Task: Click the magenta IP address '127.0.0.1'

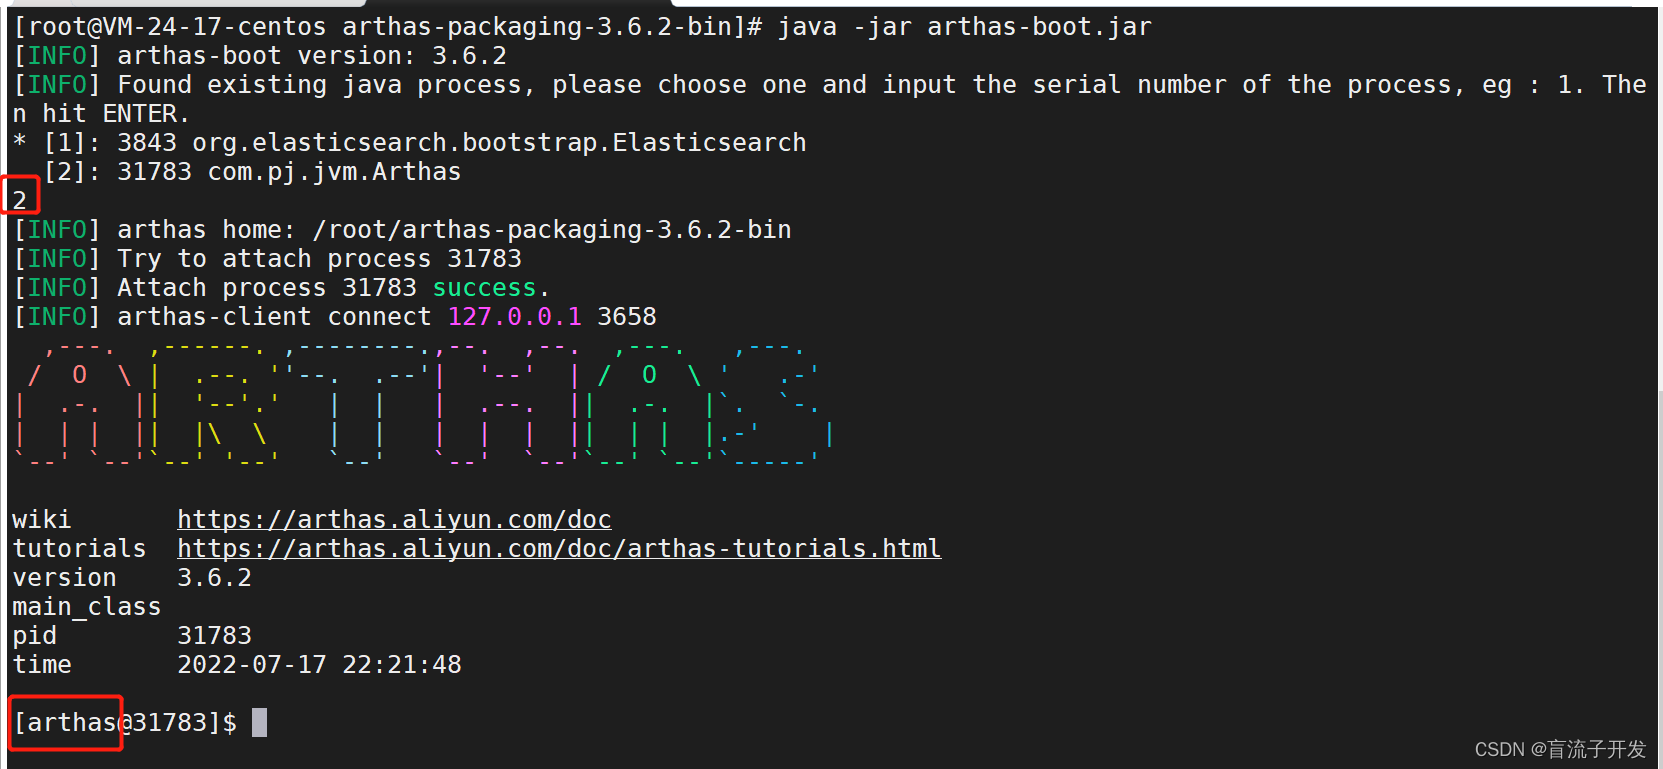Action: point(514,317)
